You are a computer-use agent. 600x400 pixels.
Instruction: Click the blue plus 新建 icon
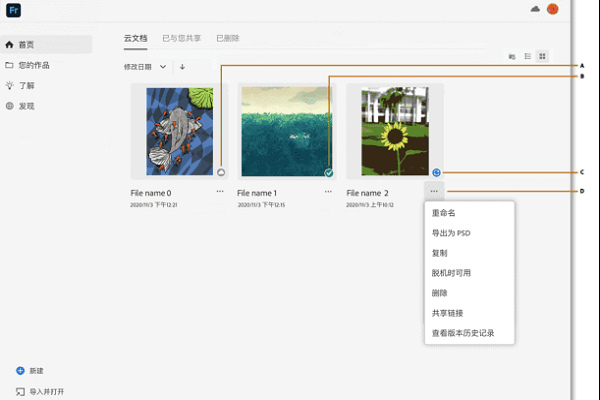(x=20, y=370)
